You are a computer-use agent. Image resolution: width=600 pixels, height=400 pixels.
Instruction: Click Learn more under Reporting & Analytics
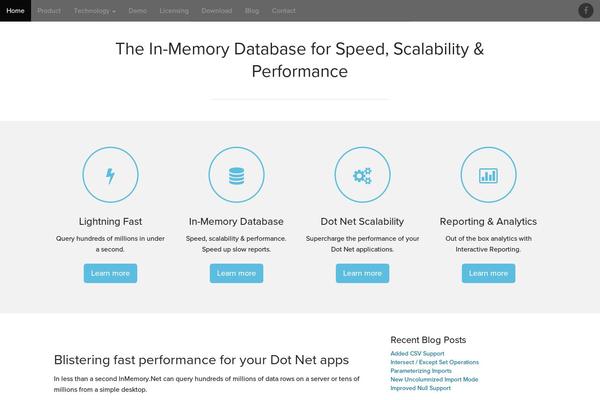point(488,273)
